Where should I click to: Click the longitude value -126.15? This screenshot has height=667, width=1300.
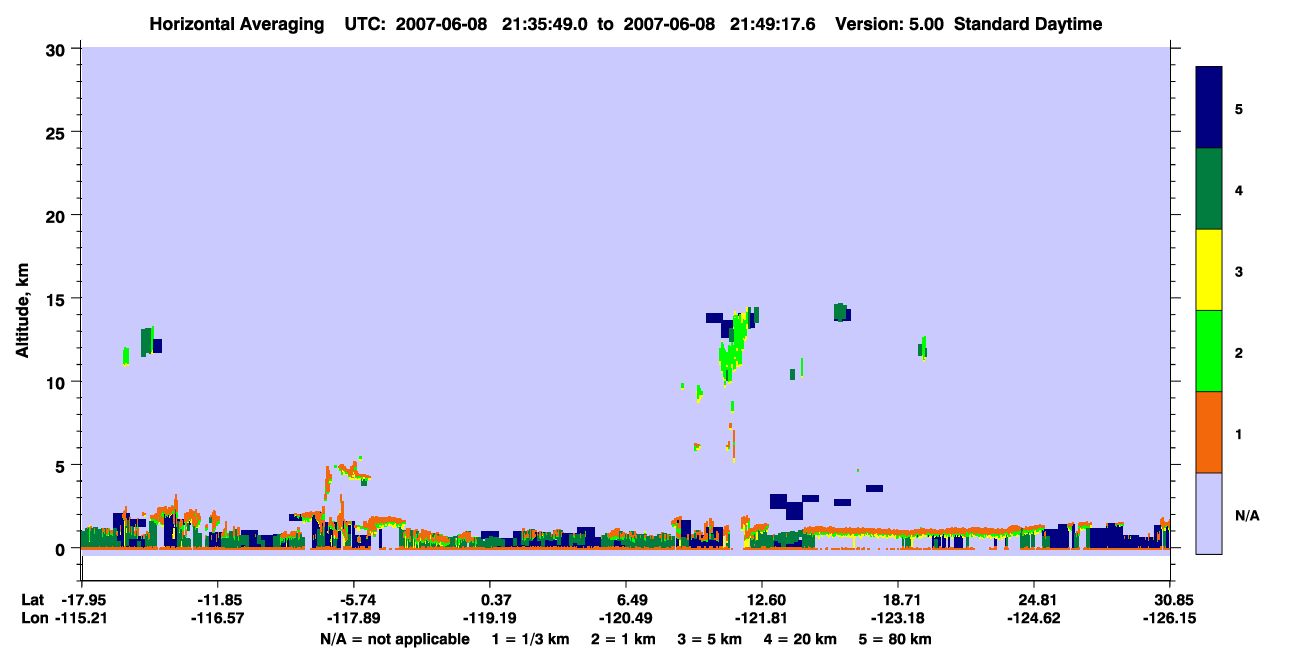click(x=1170, y=619)
